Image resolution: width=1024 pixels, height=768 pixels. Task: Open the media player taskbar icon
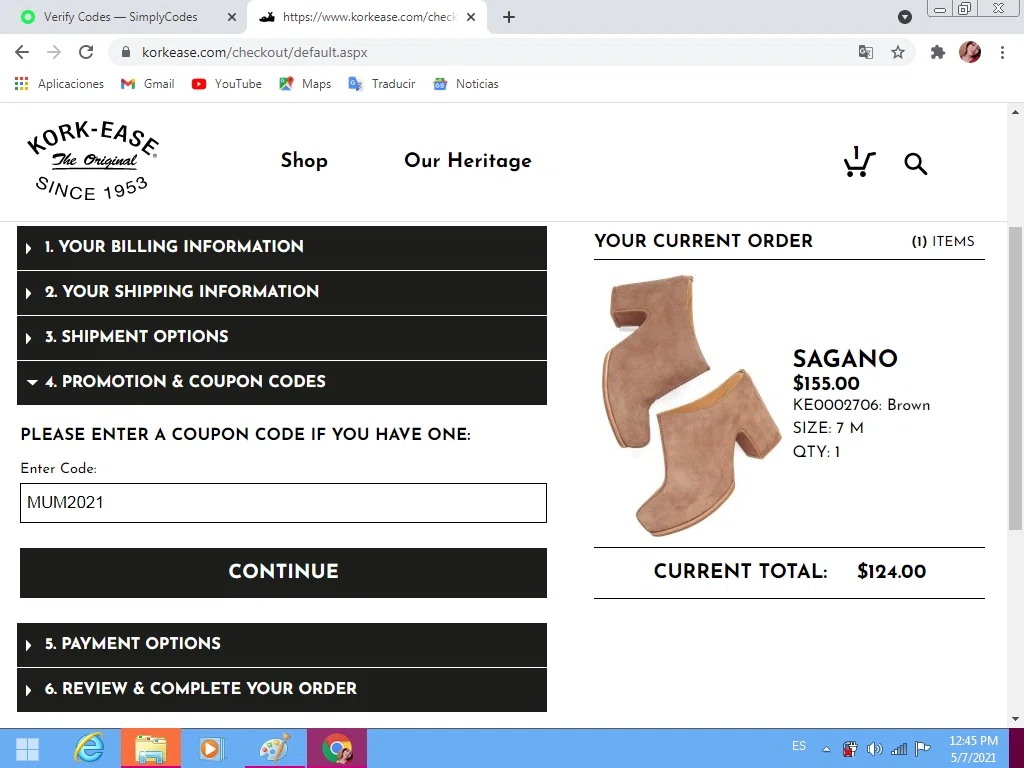pos(211,748)
